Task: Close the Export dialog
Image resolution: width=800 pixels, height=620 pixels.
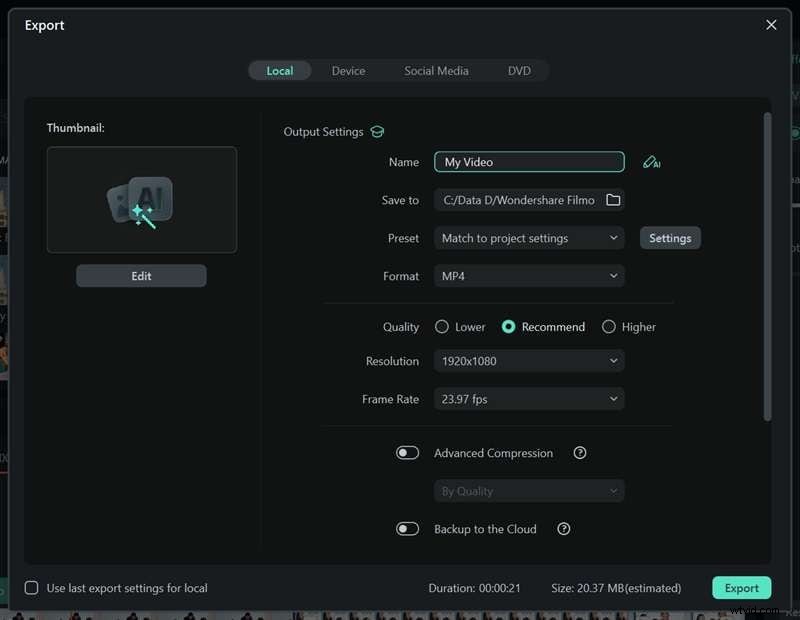Action: pyautogui.click(x=771, y=25)
